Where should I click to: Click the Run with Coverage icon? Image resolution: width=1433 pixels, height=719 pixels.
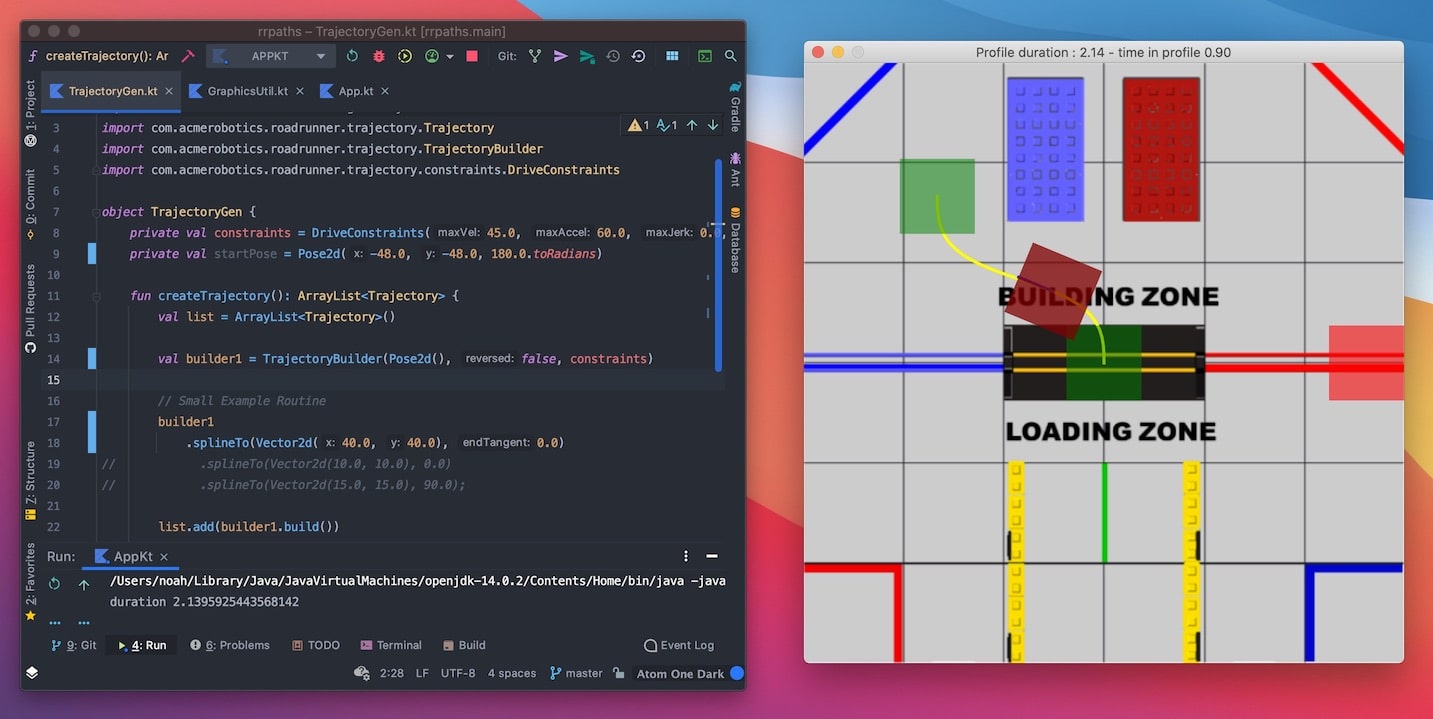(405, 56)
